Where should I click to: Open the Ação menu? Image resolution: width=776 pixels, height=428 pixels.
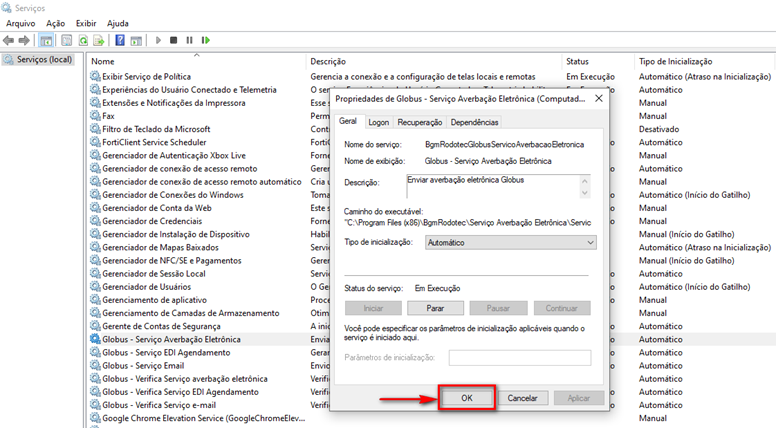55,23
